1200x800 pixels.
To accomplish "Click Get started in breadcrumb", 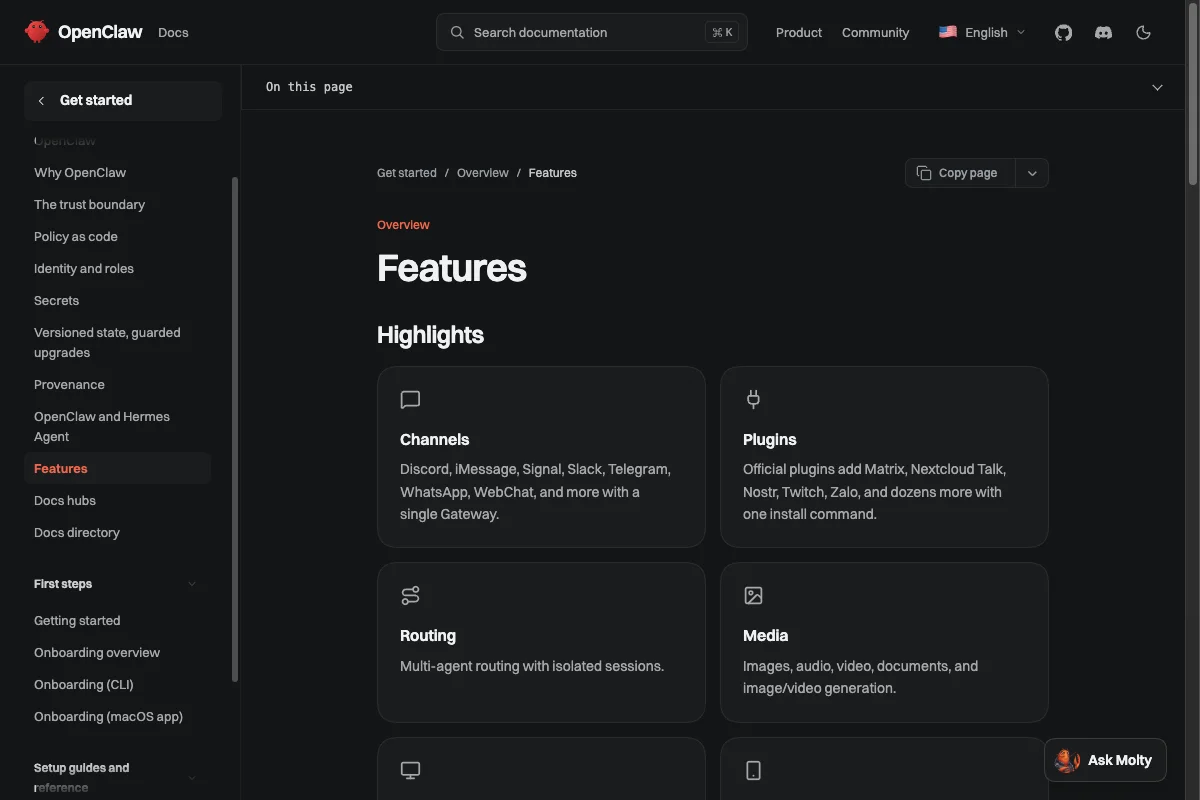I will tap(407, 173).
